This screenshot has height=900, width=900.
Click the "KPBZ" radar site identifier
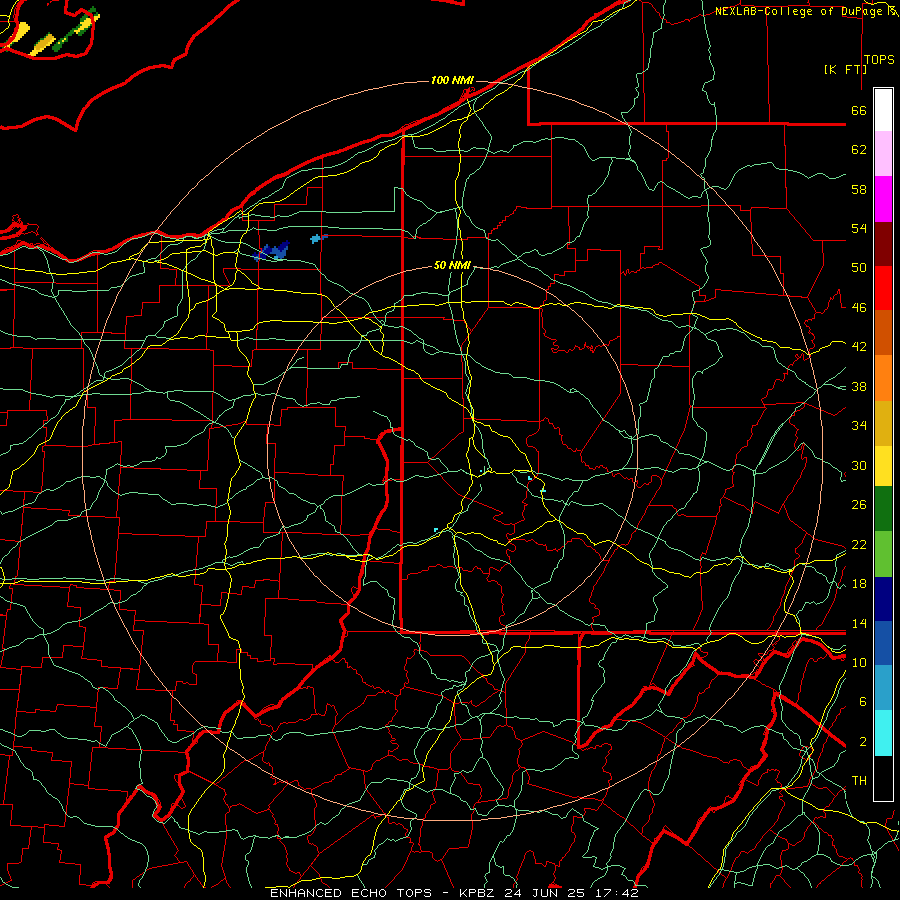(479, 893)
